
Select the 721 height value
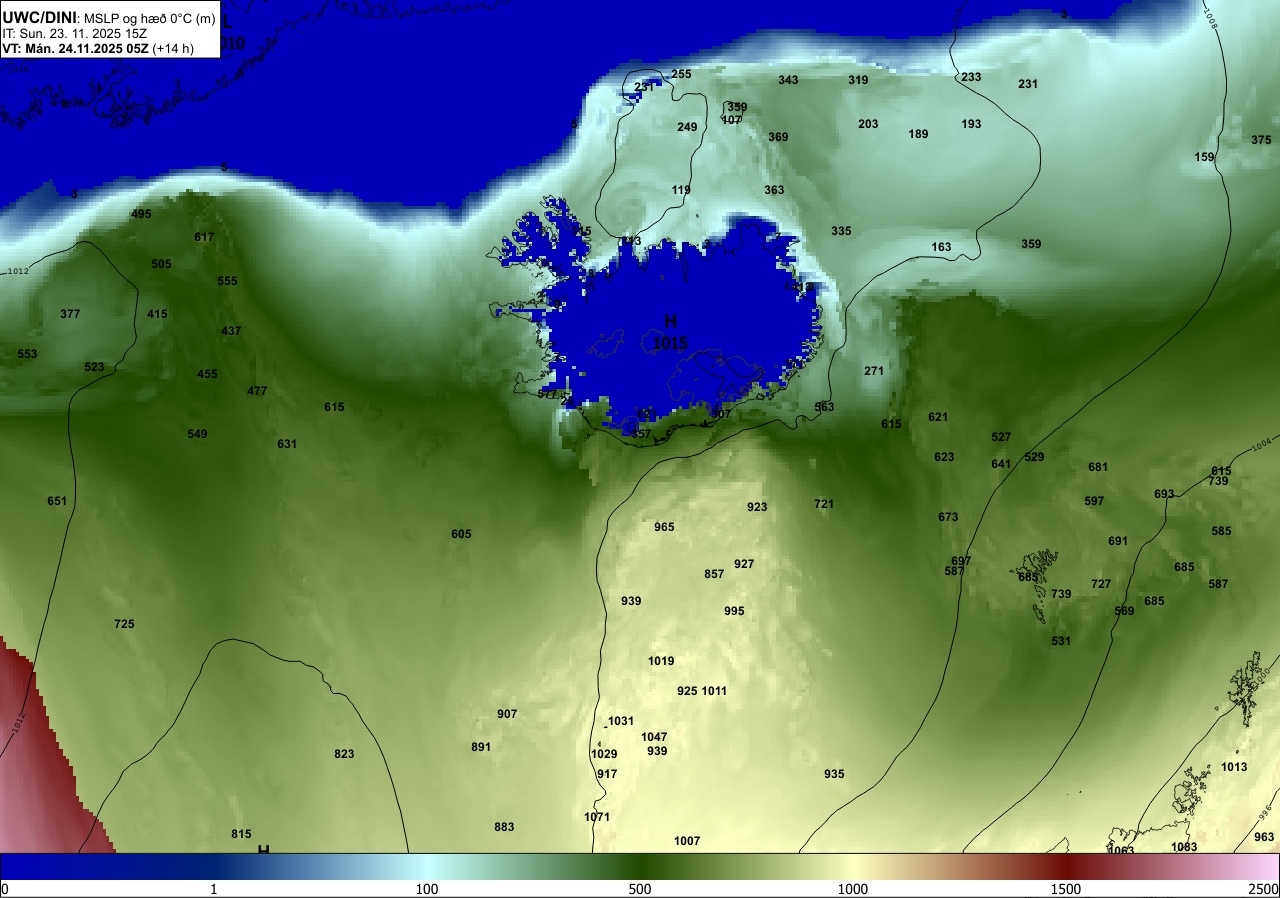click(x=824, y=504)
